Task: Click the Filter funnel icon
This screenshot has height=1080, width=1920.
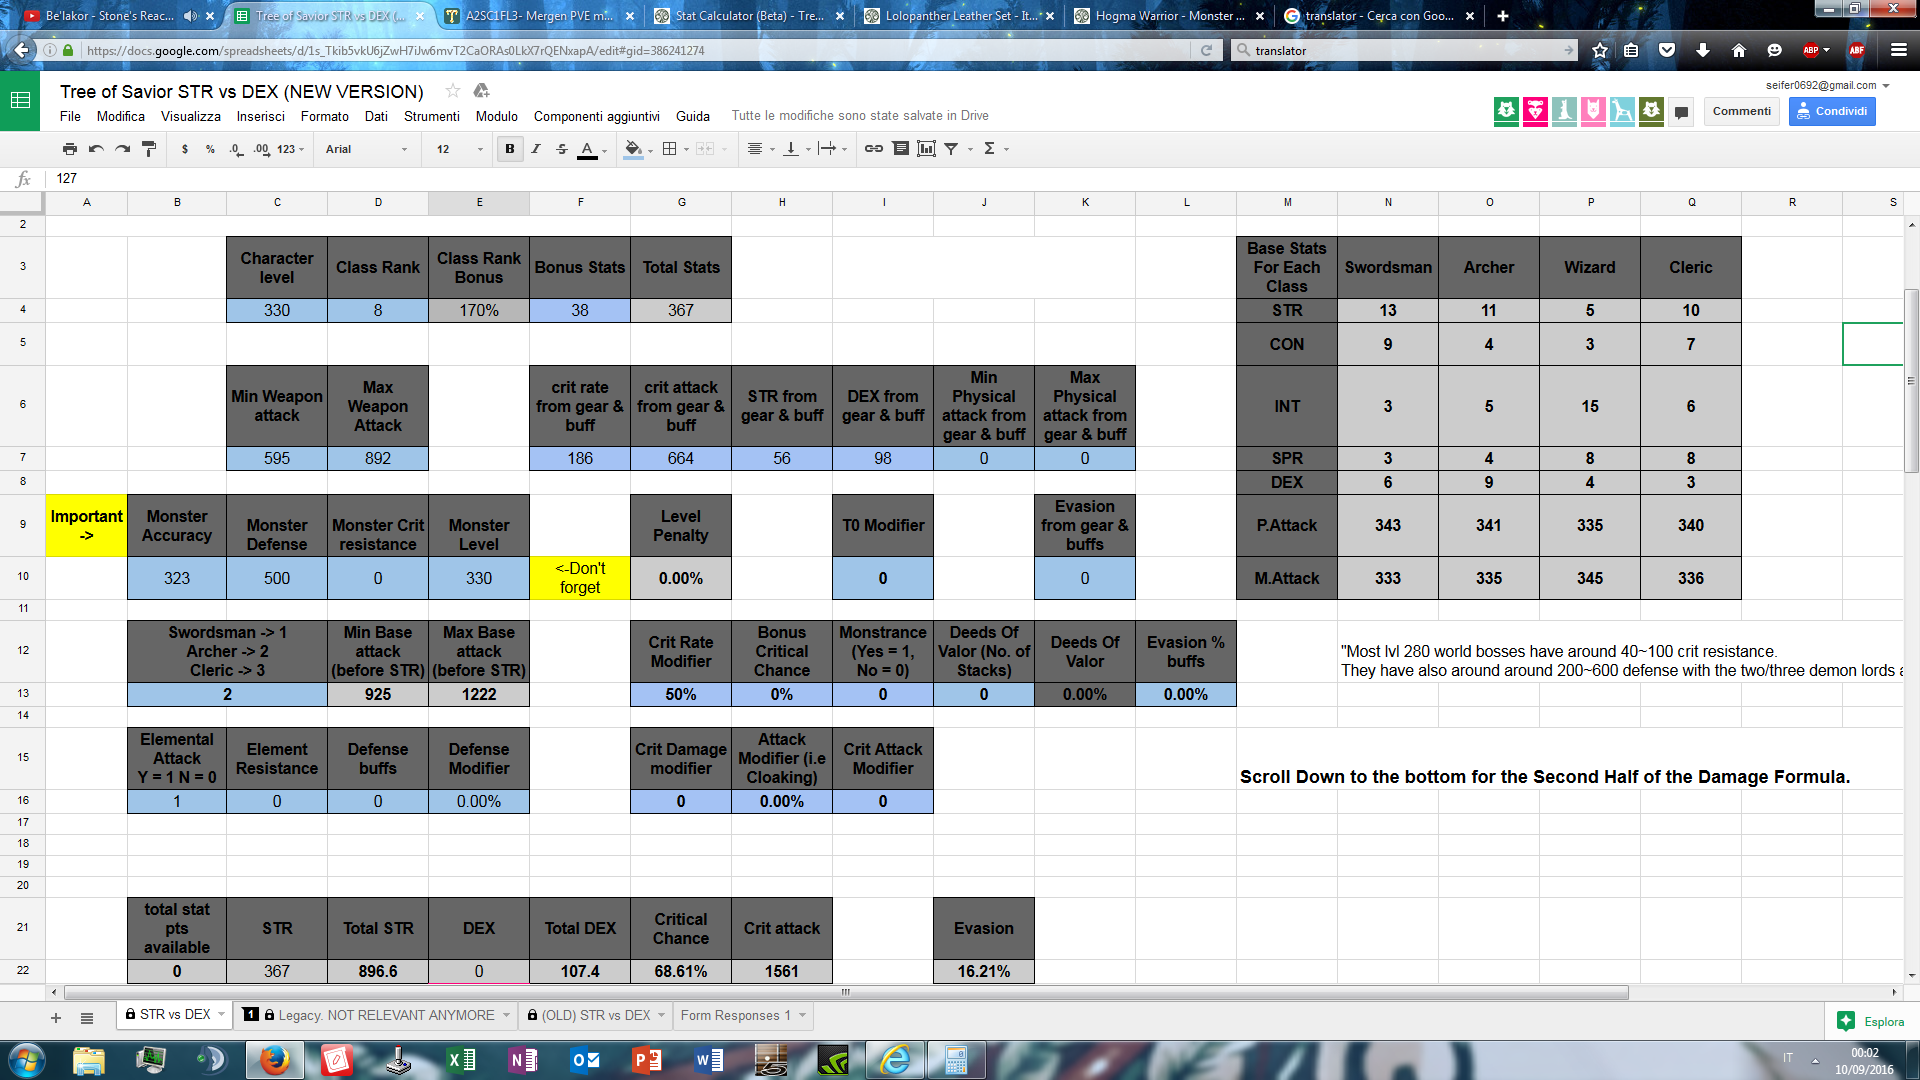Action: click(x=951, y=149)
